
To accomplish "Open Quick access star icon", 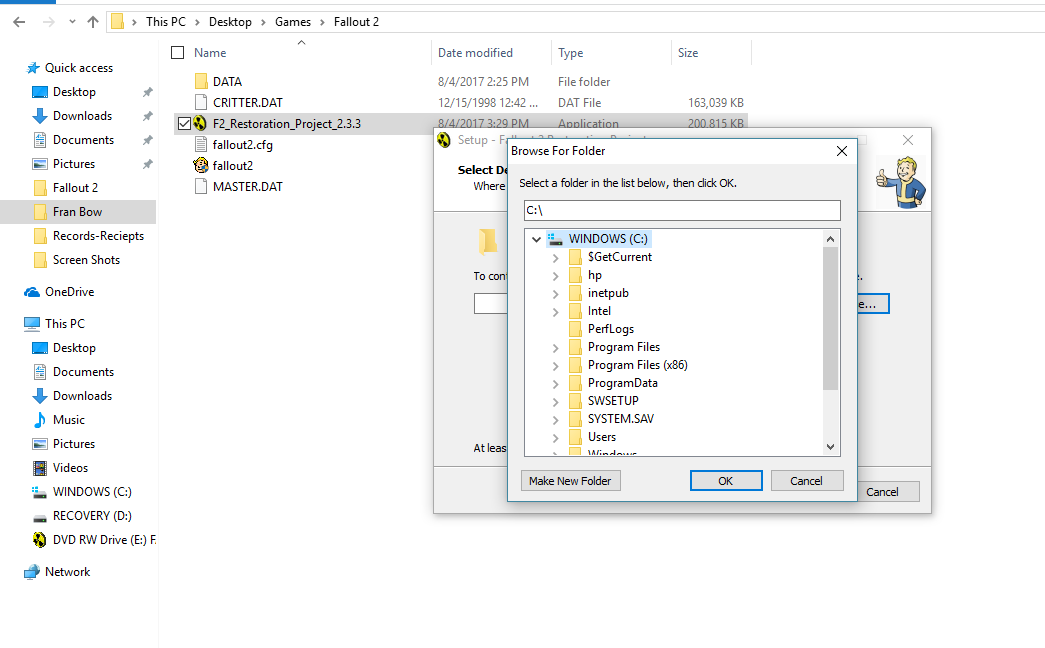I will (x=33, y=68).
